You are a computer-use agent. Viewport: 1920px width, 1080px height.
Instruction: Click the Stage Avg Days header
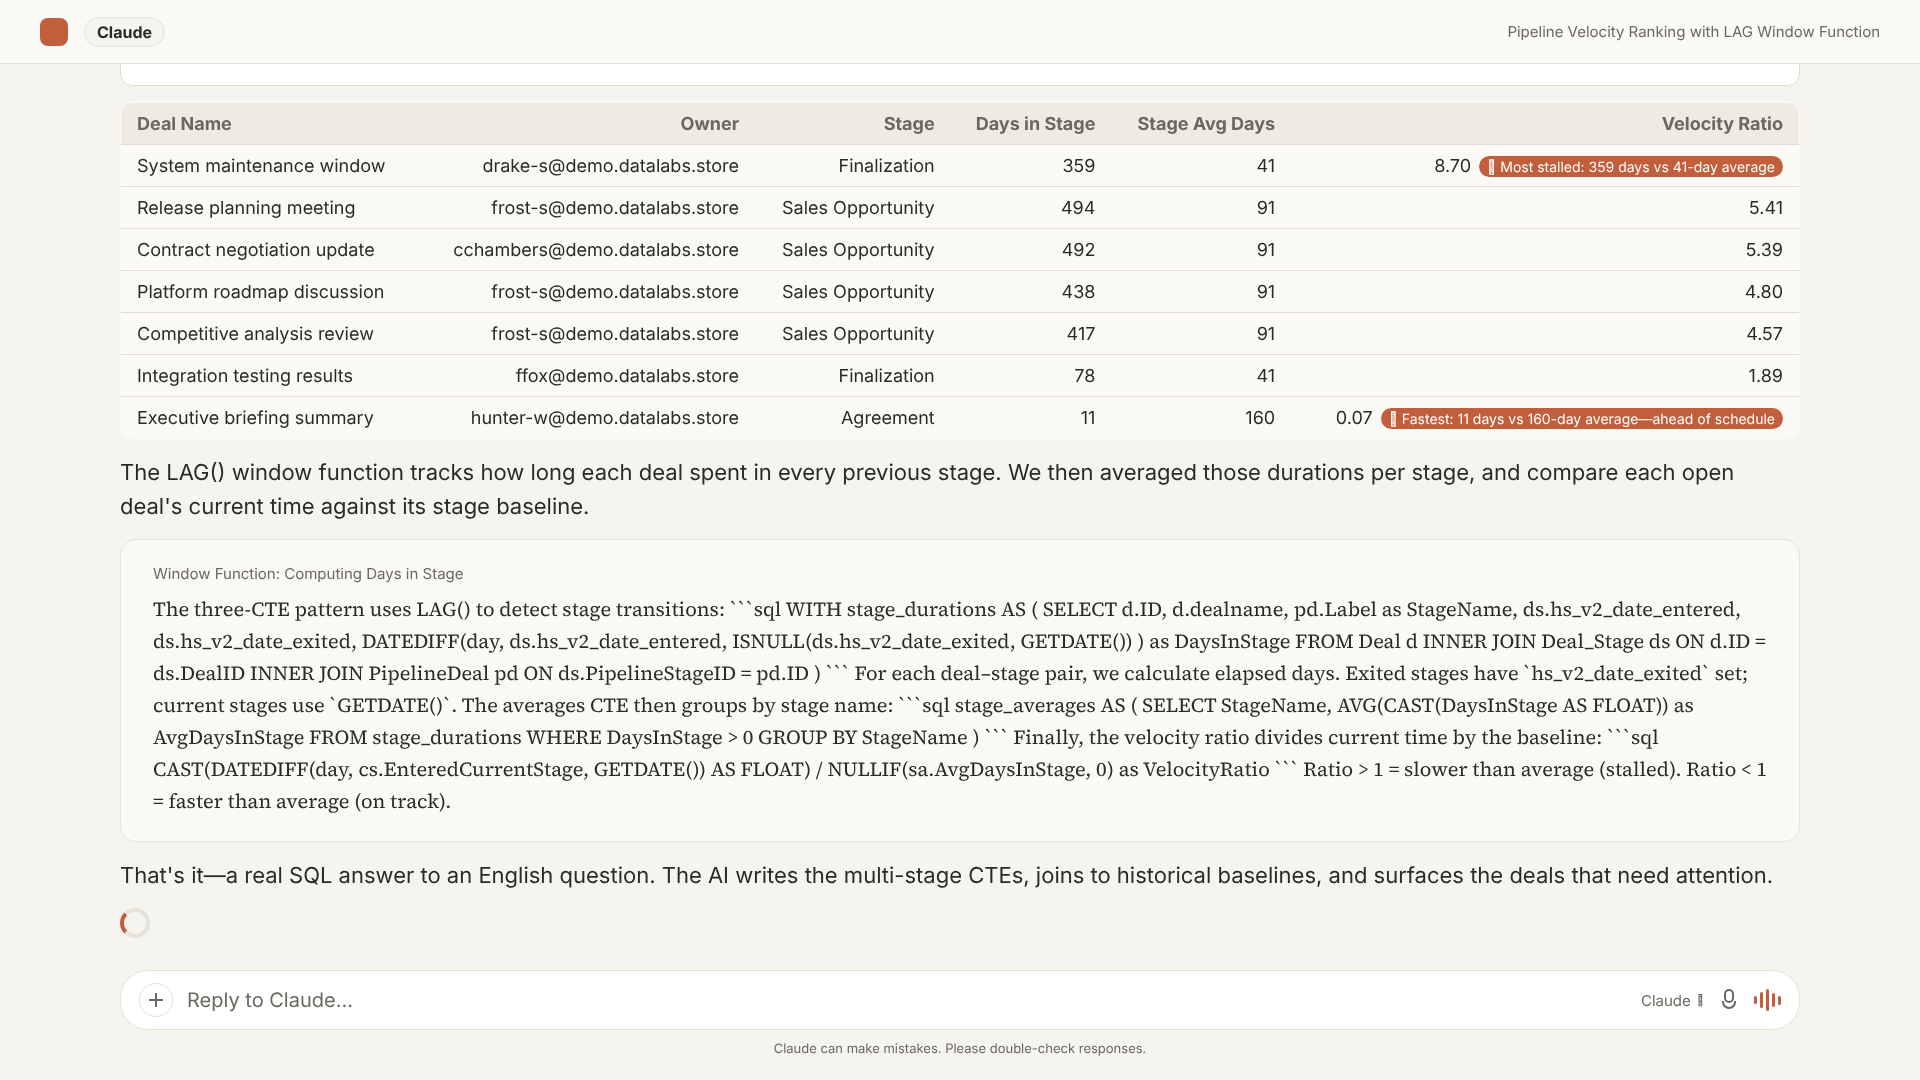[x=1205, y=124]
